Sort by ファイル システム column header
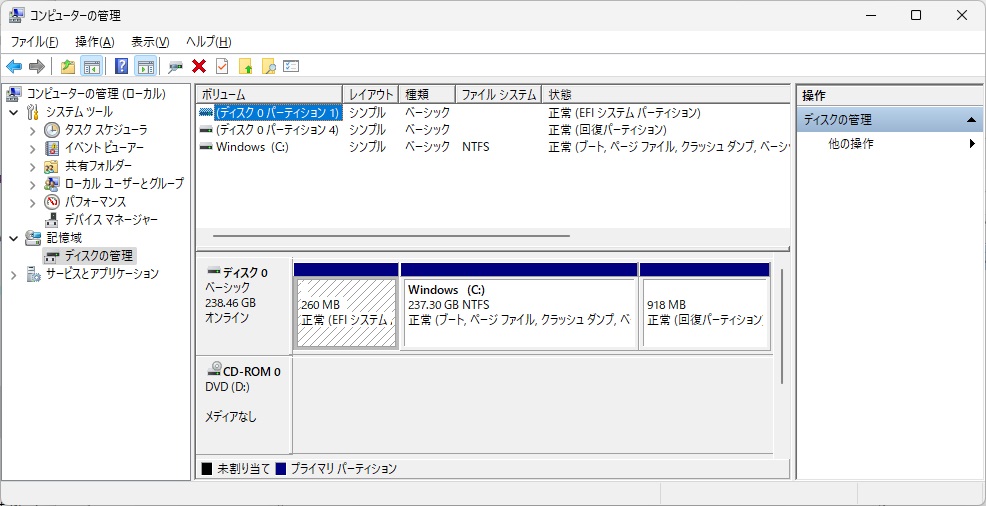This screenshot has width=986, height=506. [x=498, y=94]
